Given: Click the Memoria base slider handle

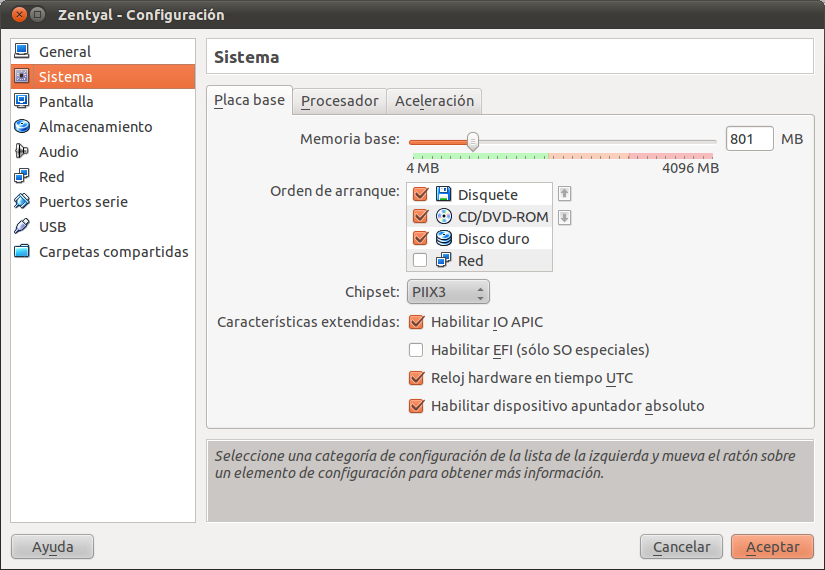Looking at the screenshot, I should [472, 142].
